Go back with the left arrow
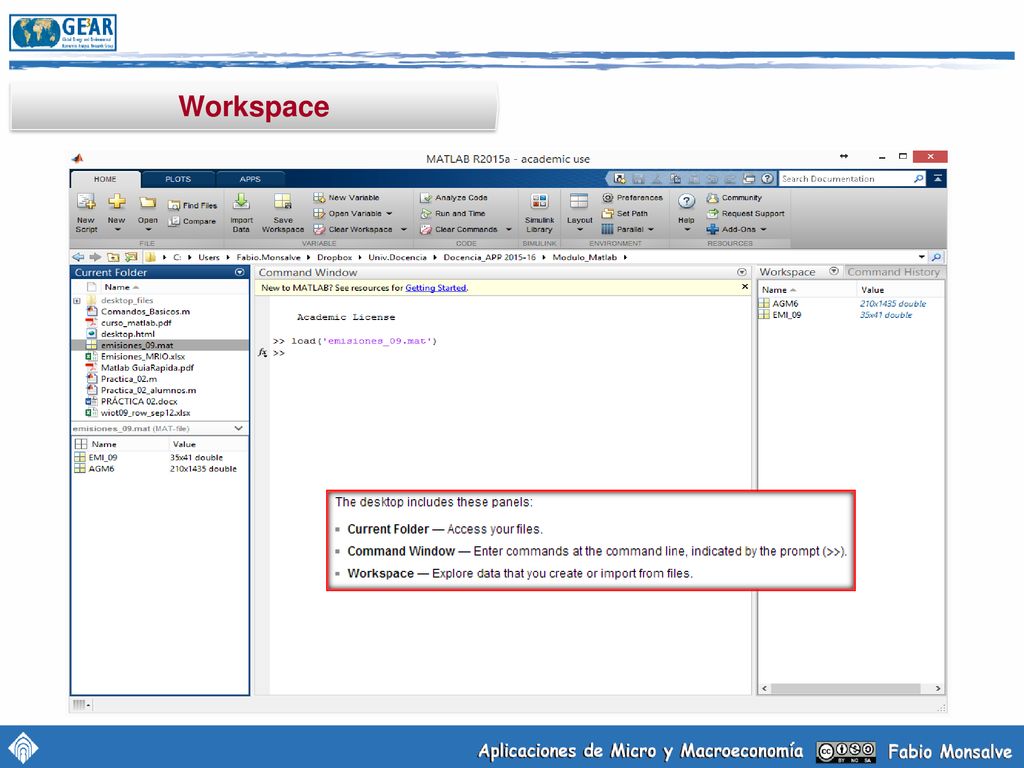The width and height of the screenshot is (1024, 768). [x=78, y=257]
